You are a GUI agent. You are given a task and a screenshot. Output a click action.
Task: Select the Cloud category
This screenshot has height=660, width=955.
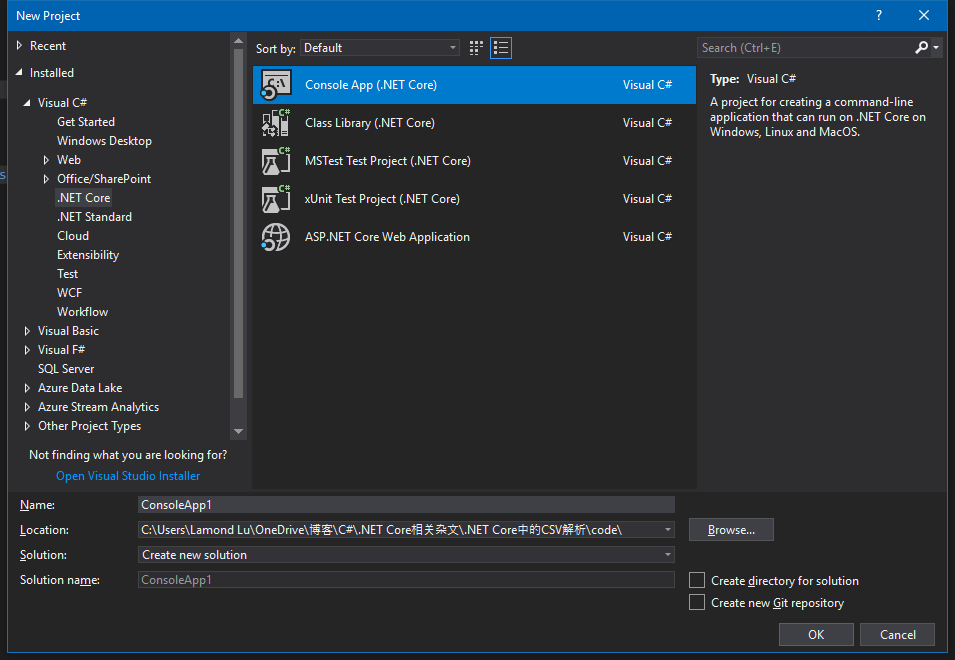(x=73, y=236)
